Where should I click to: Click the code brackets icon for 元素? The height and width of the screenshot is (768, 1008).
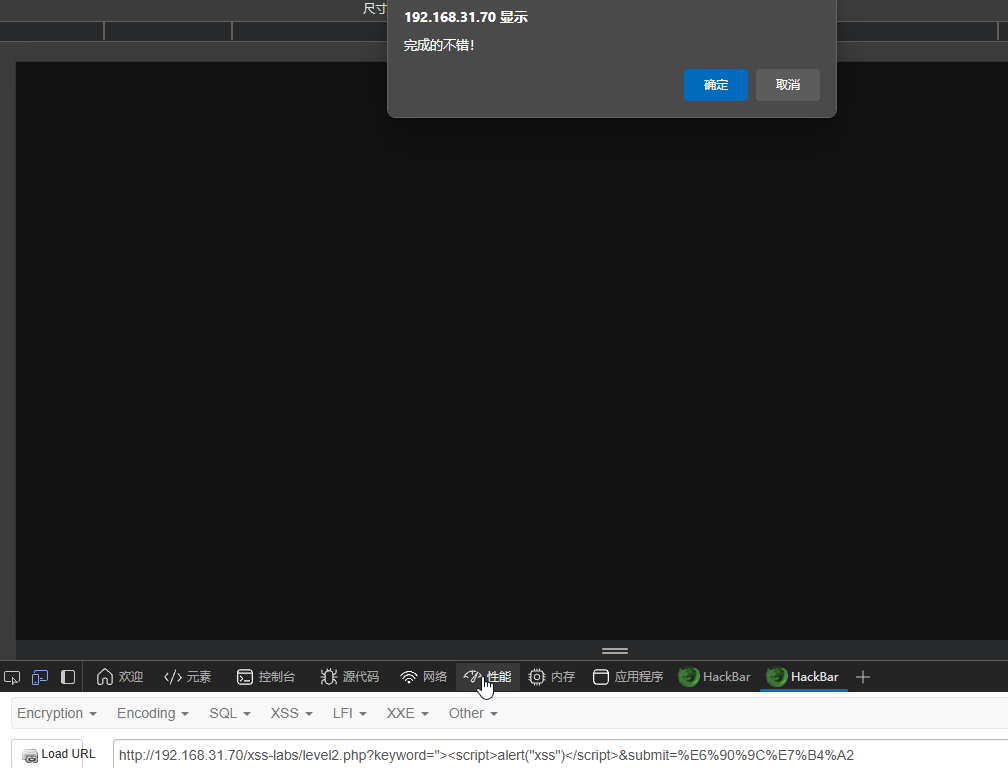(173, 677)
